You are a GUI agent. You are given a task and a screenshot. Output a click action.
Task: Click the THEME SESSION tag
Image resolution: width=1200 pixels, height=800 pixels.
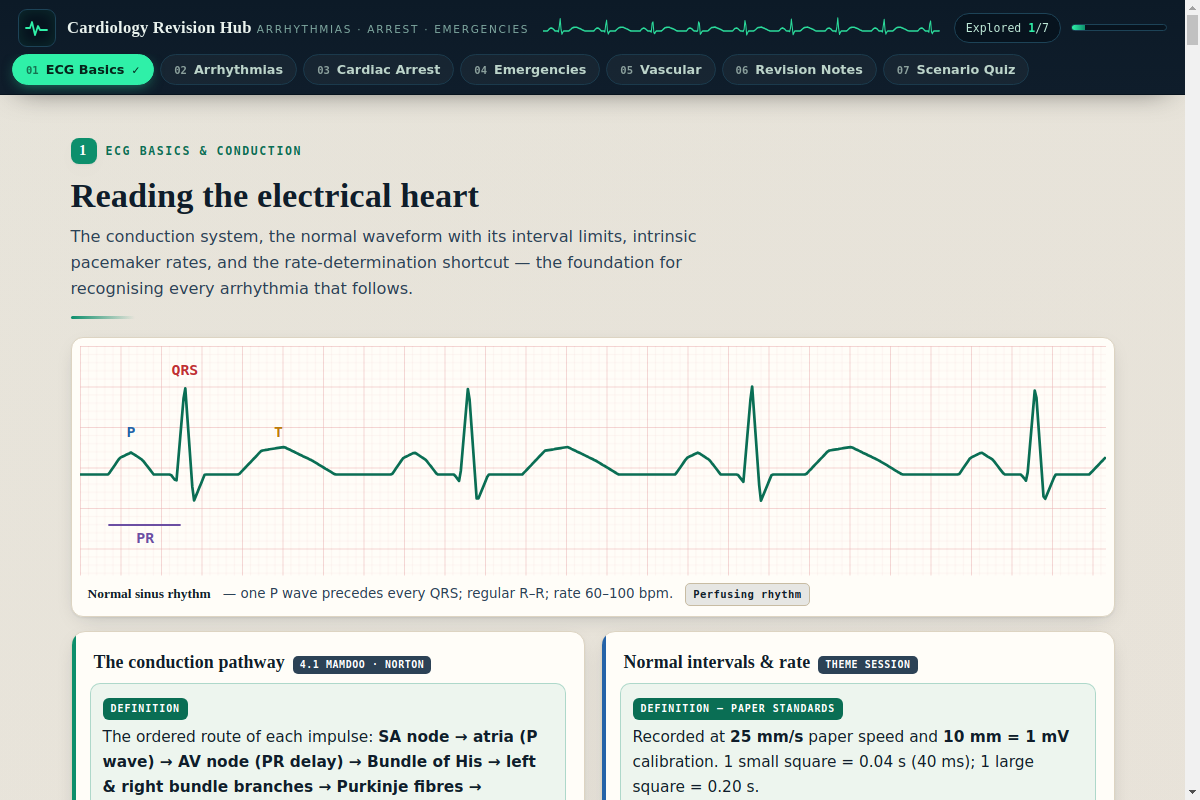tap(868, 664)
